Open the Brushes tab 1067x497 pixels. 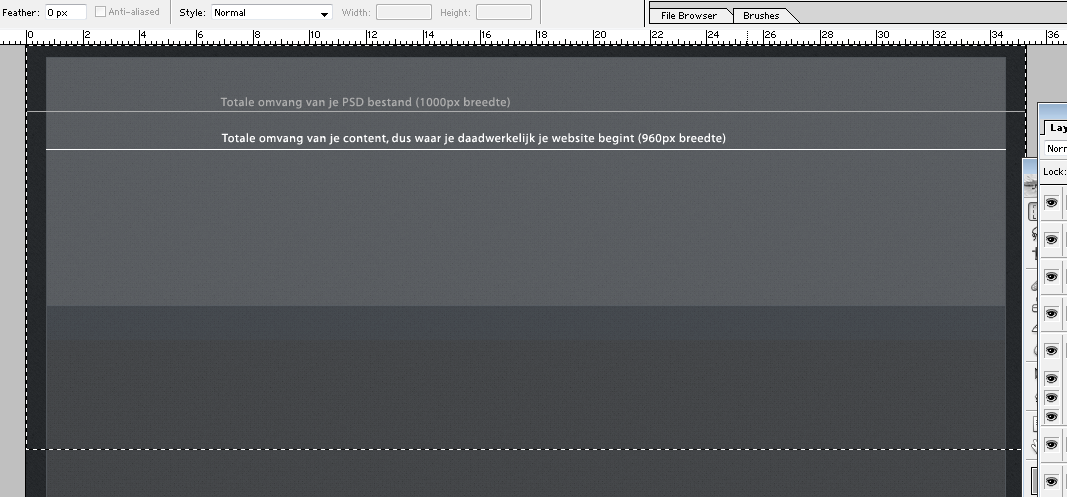tap(762, 16)
